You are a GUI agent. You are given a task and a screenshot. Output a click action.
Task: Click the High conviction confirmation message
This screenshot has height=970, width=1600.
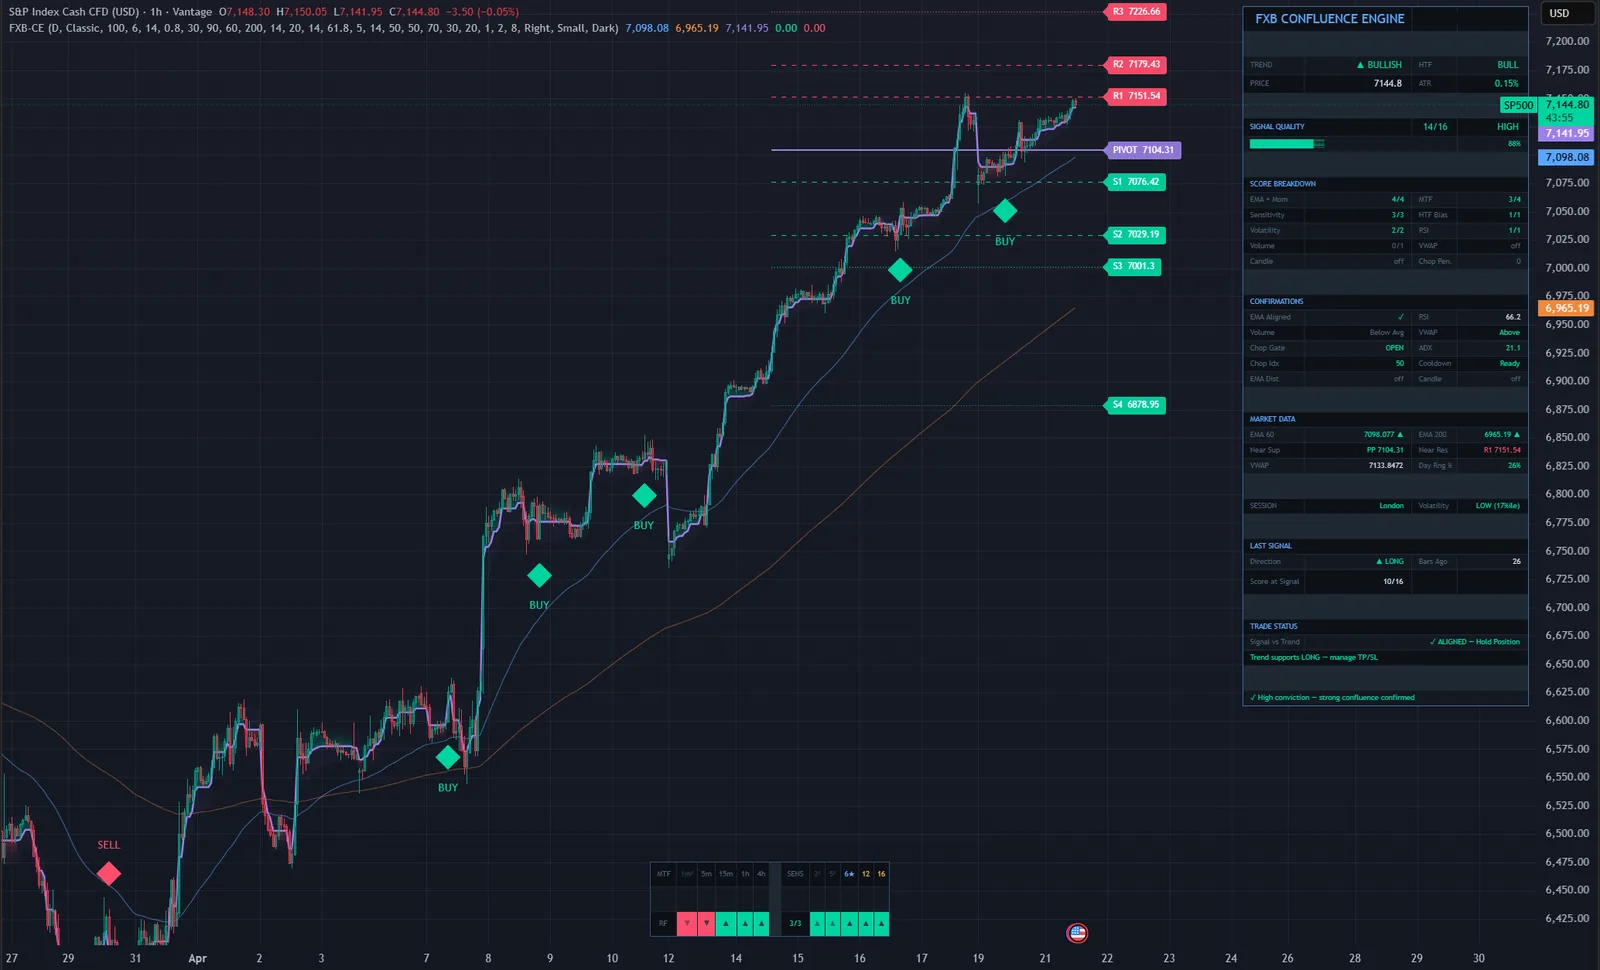click(x=1333, y=698)
